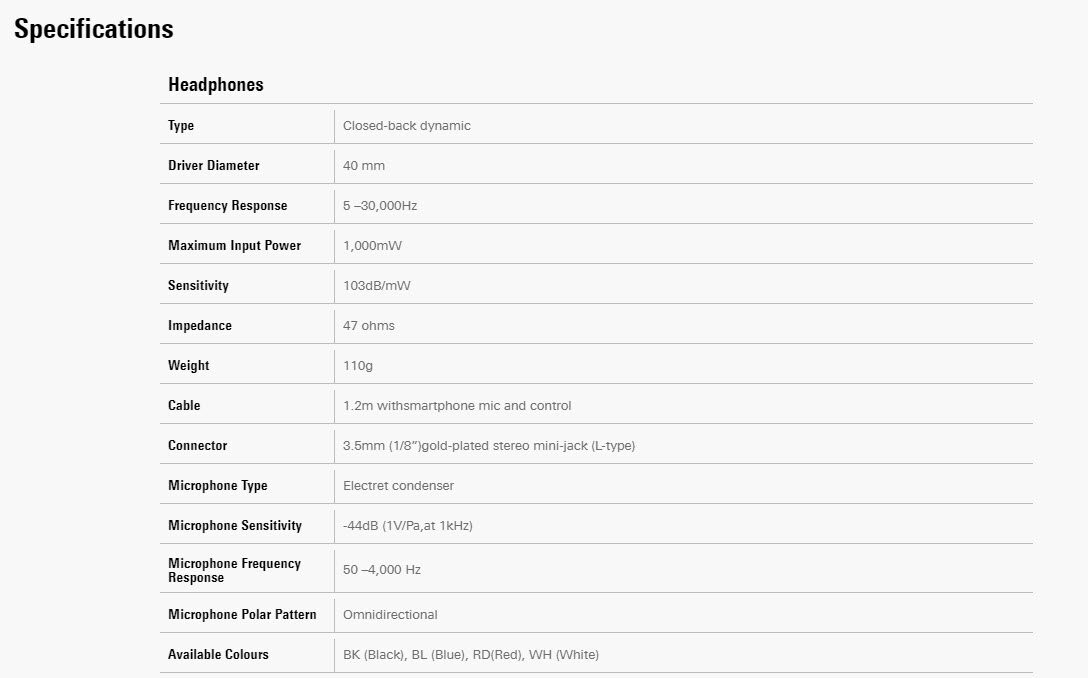Click the 47 ohms value
Image resolution: width=1088 pixels, height=678 pixels.
tap(368, 326)
